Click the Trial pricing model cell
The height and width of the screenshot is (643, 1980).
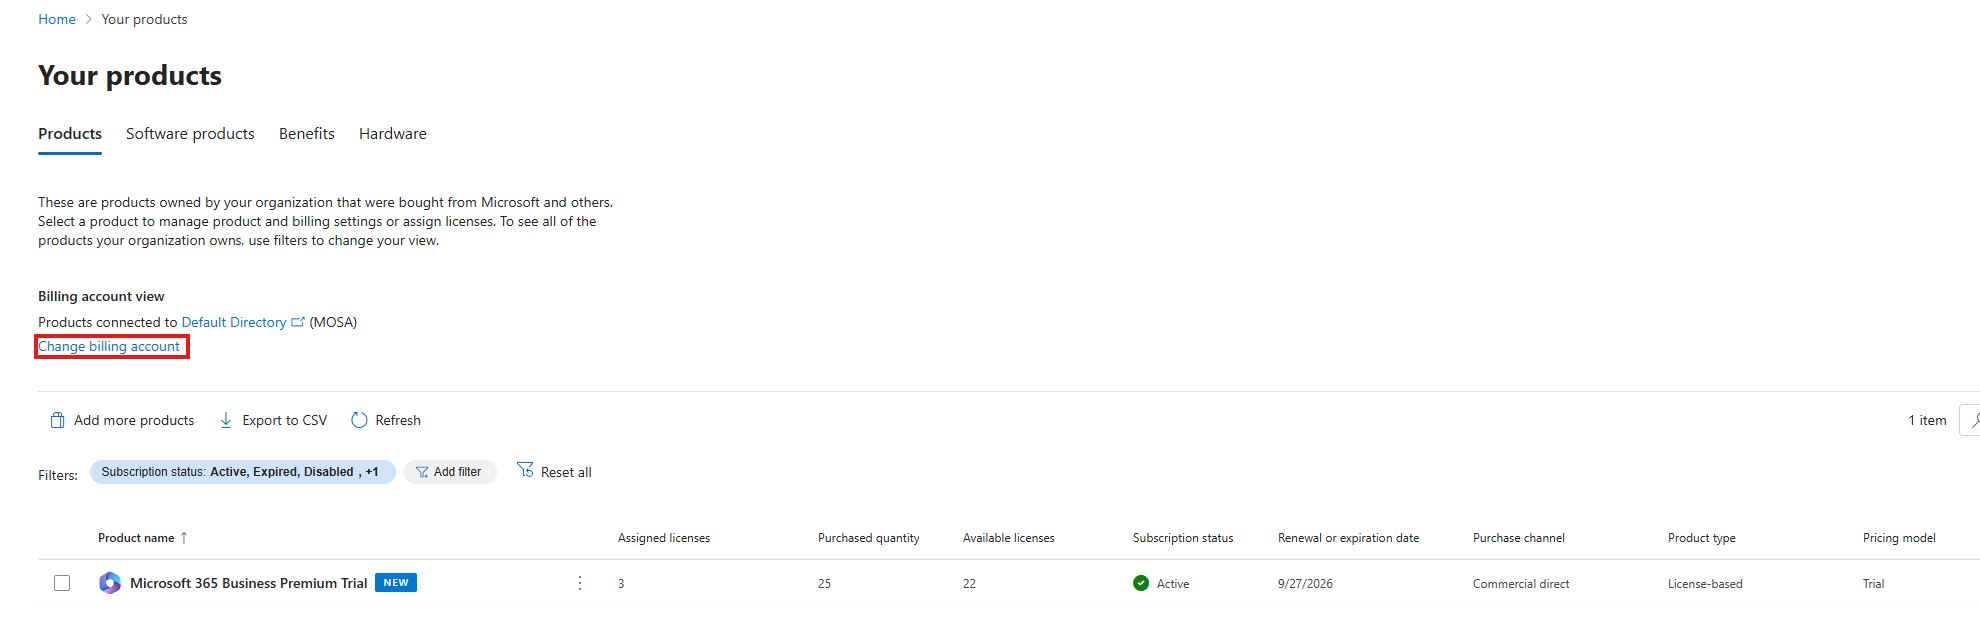click(x=1874, y=584)
